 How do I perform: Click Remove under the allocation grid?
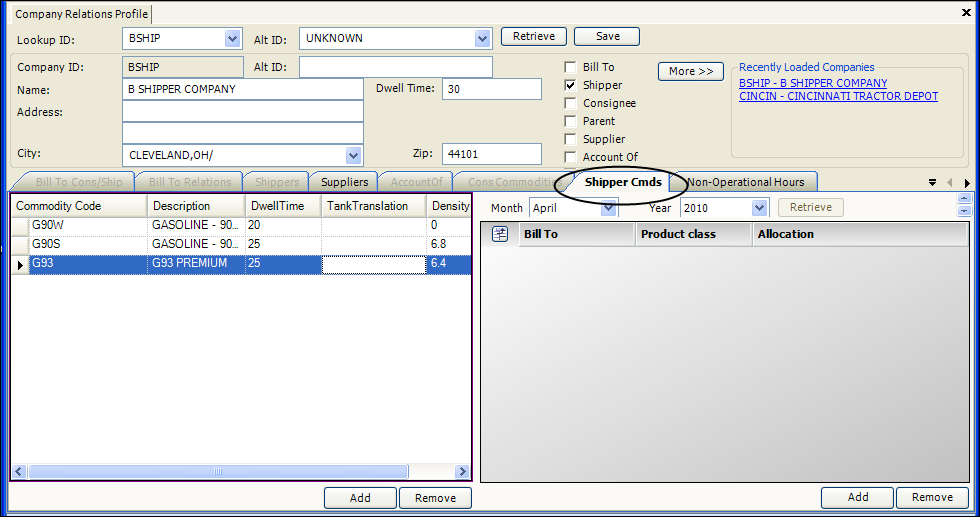932,497
